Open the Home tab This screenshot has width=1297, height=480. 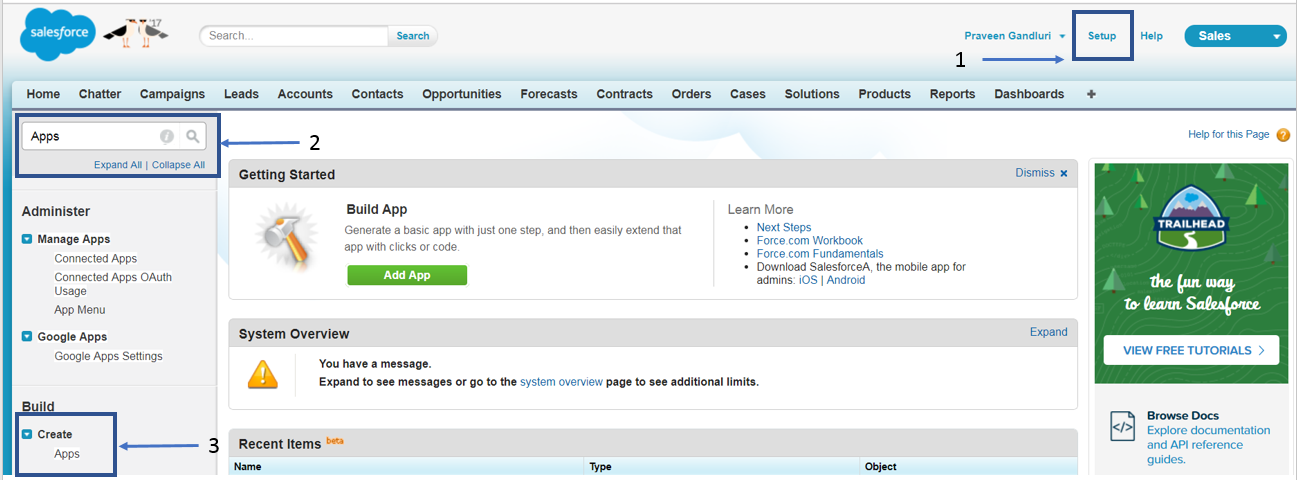click(x=43, y=94)
